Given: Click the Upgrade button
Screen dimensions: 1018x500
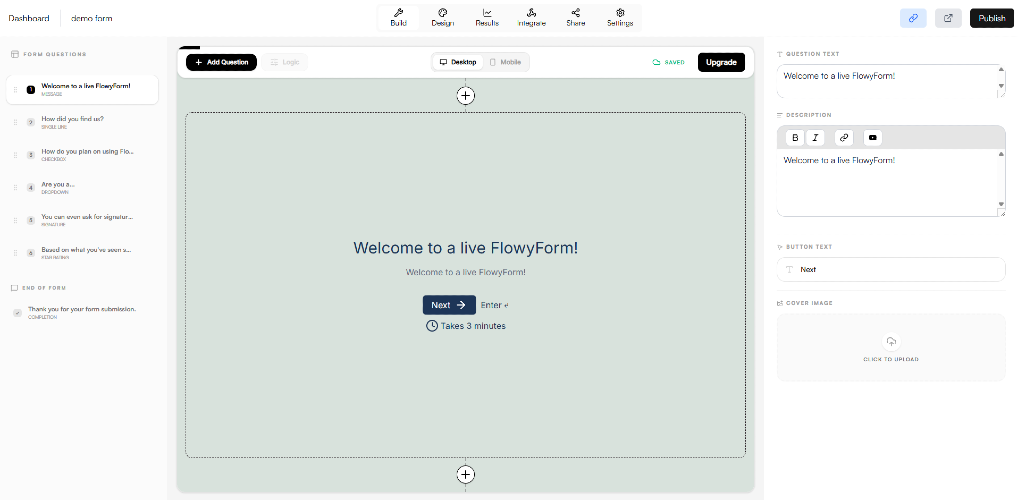Looking at the screenshot, I should 721,62.
